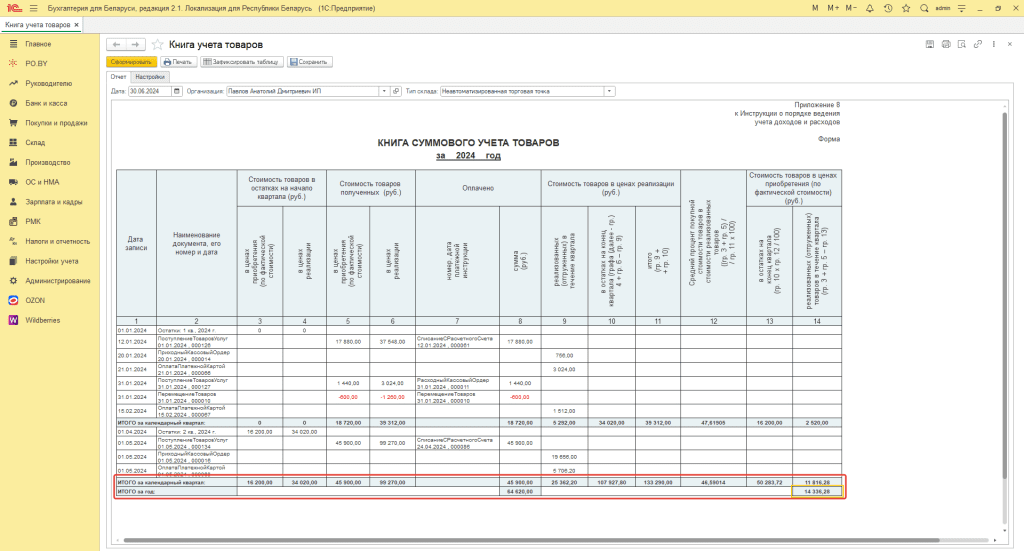Click the preview icon in form header
The image size is (1024, 551).
coord(961,44)
